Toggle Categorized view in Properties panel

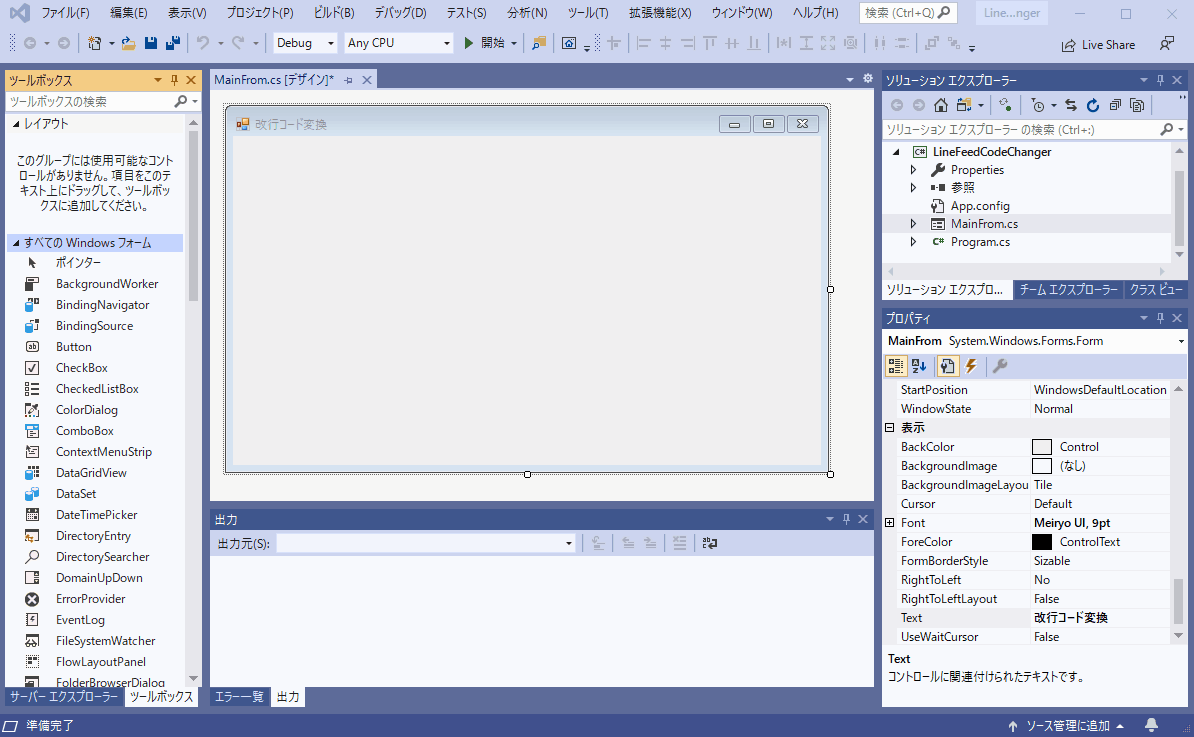pyautogui.click(x=896, y=366)
